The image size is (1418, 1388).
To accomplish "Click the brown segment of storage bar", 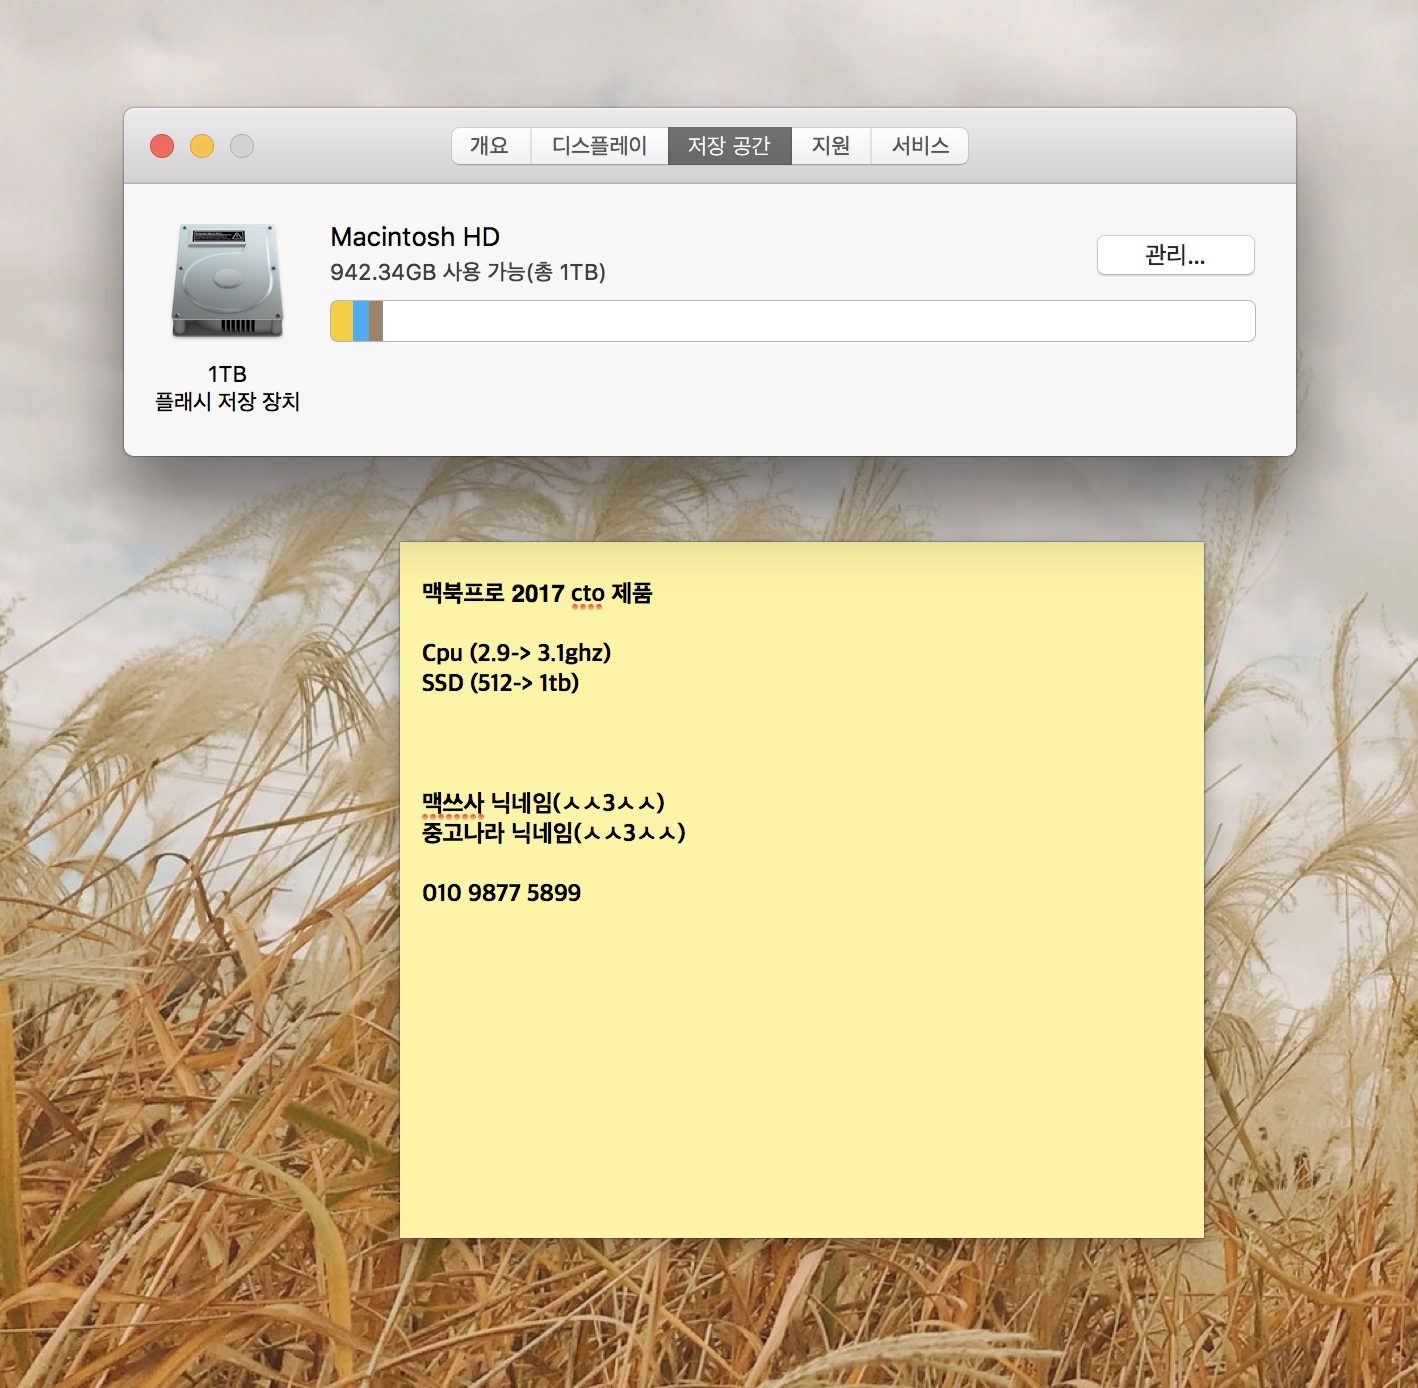I will [x=376, y=321].
